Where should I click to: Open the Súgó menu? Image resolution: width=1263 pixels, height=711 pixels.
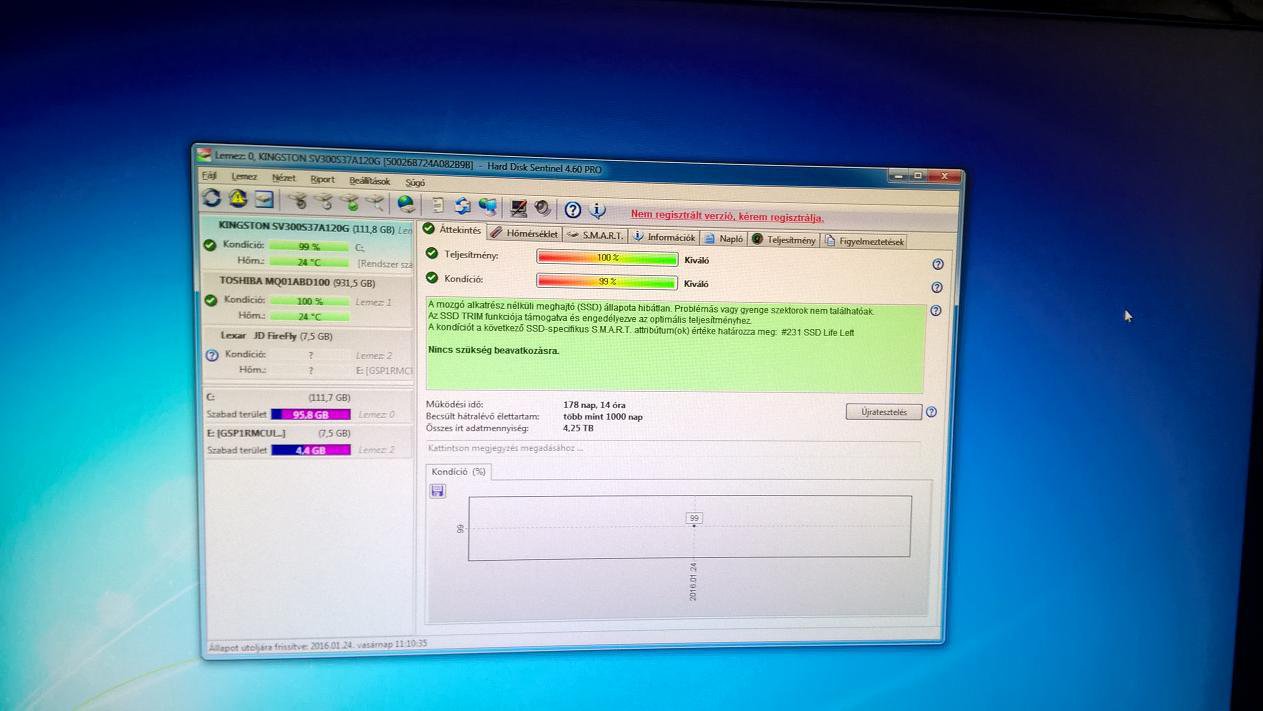(415, 183)
